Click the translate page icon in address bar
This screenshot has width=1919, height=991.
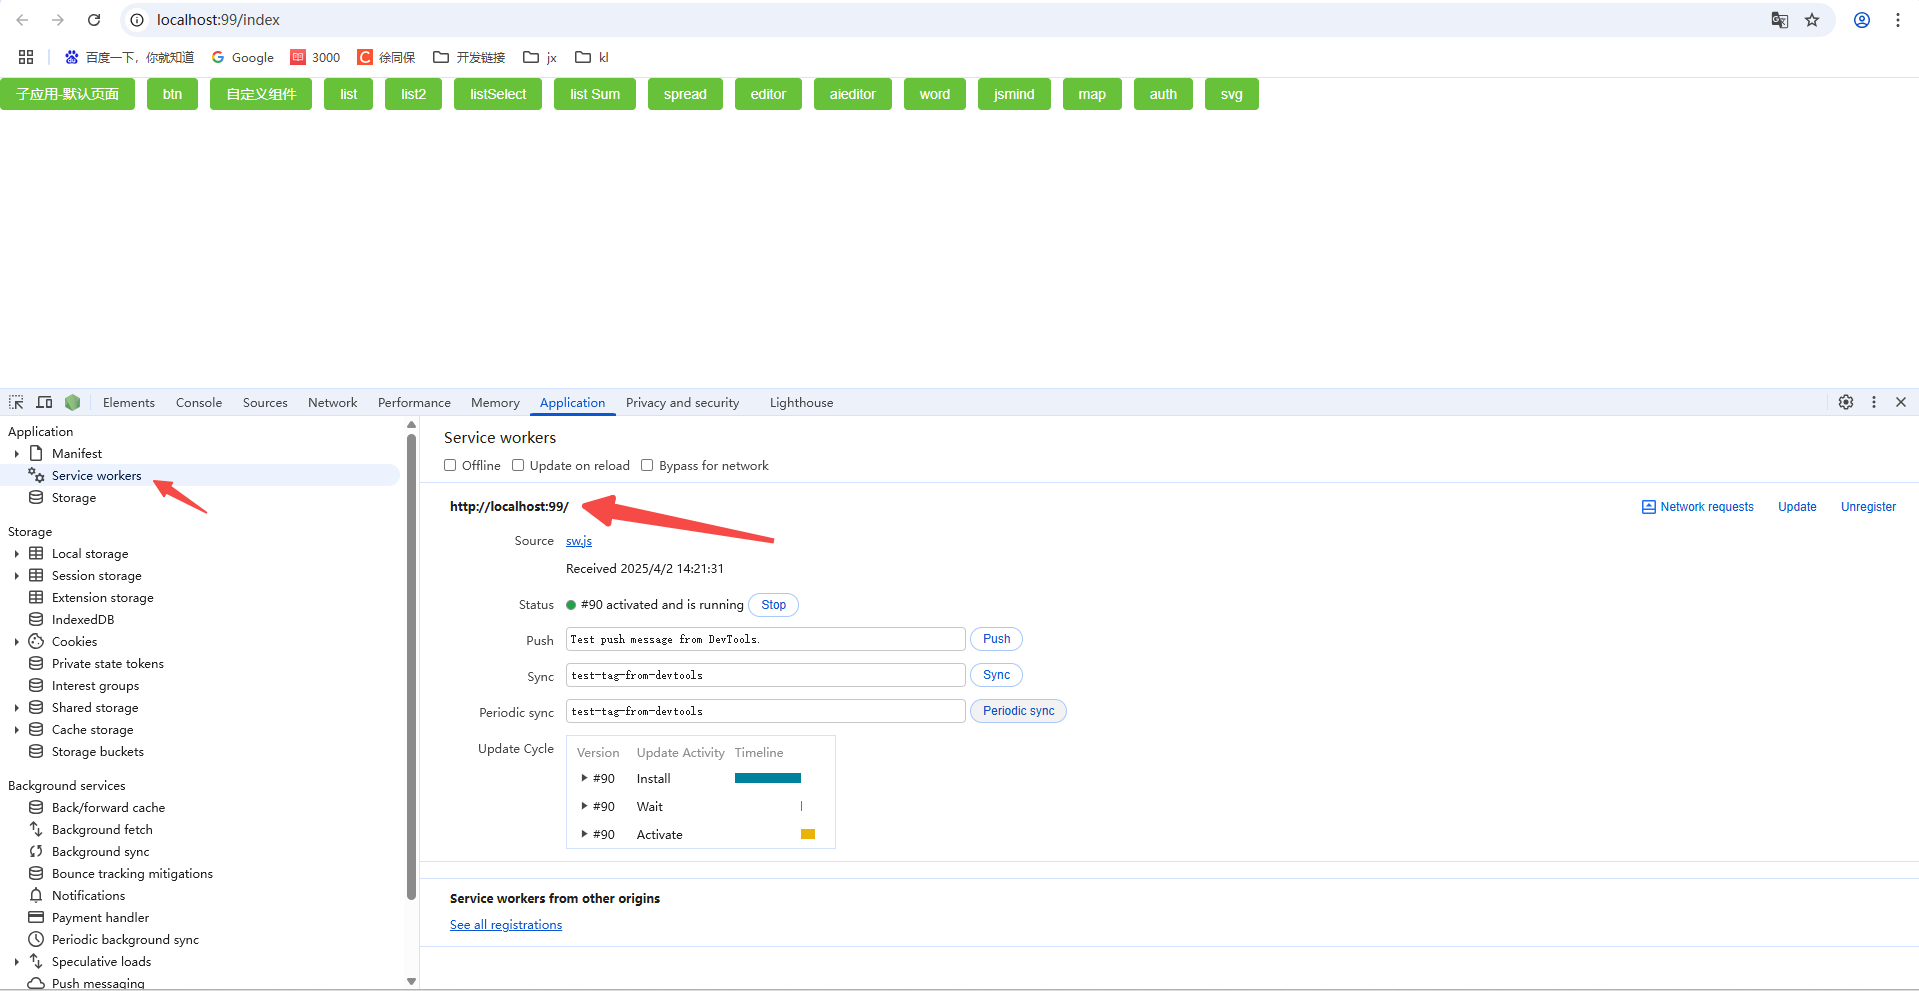[x=1780, y=19]
